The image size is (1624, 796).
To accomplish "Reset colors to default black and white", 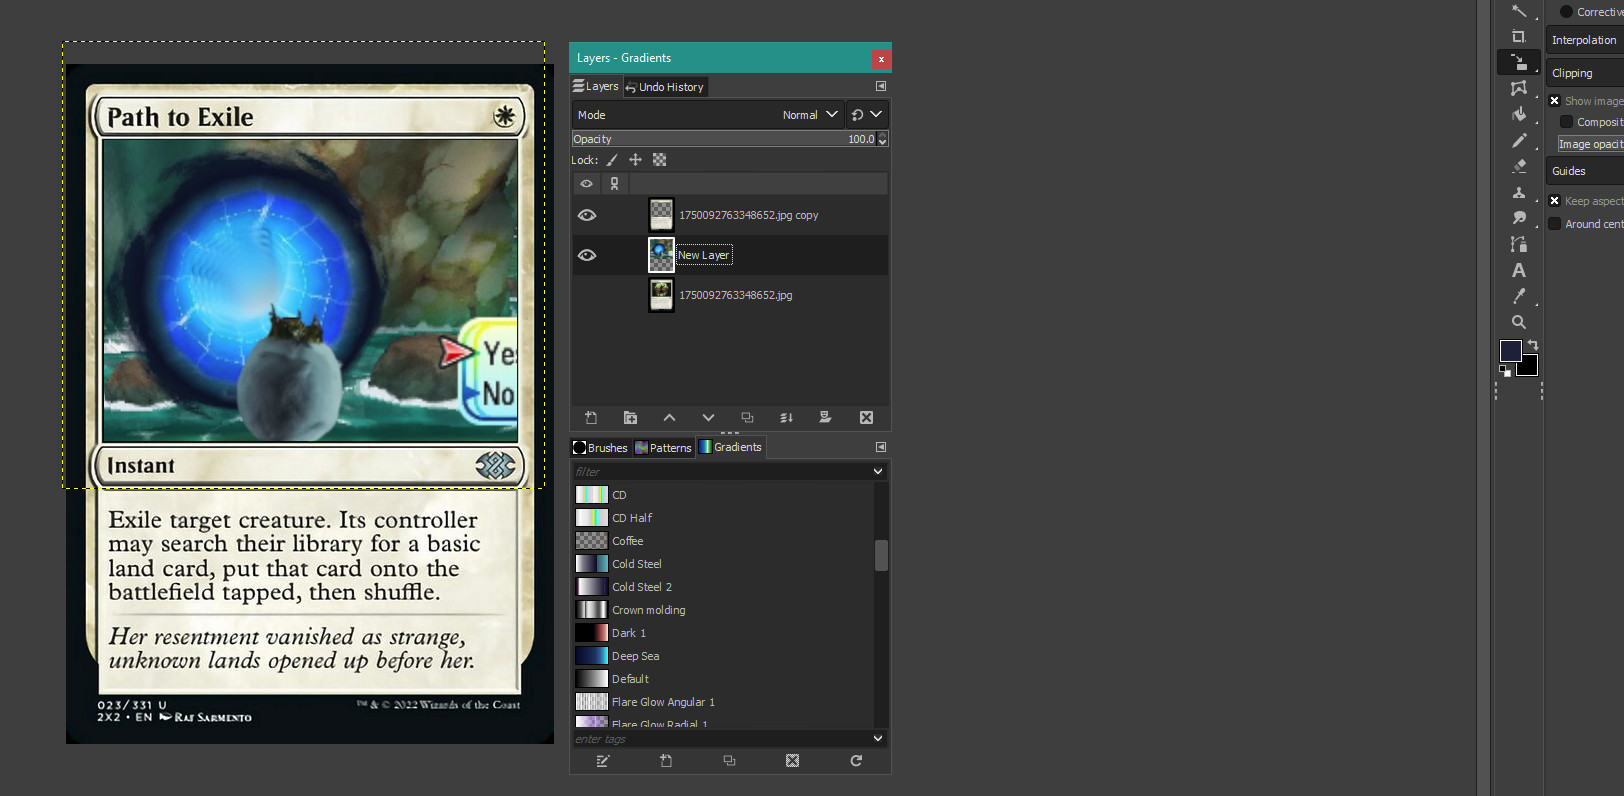I will pos(1505,371).
